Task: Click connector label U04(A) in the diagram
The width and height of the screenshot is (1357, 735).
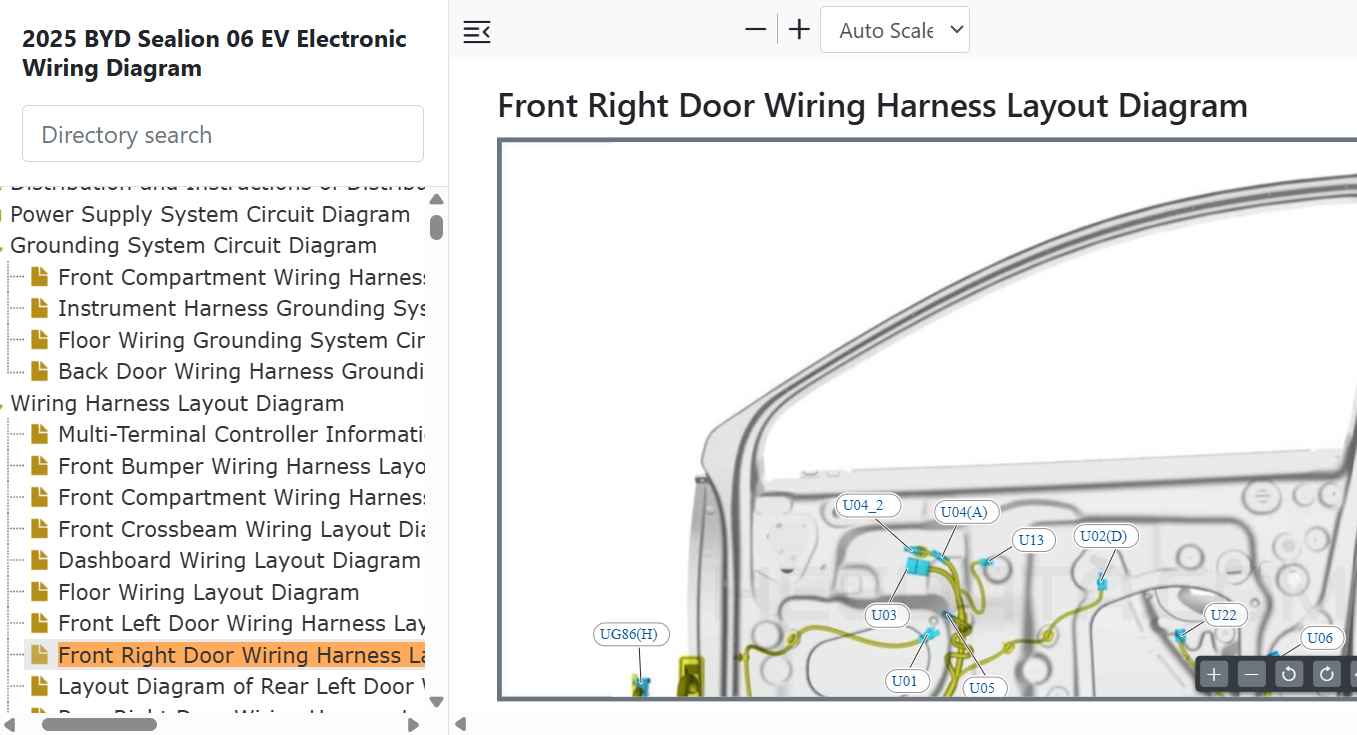Action: [964, 512]
